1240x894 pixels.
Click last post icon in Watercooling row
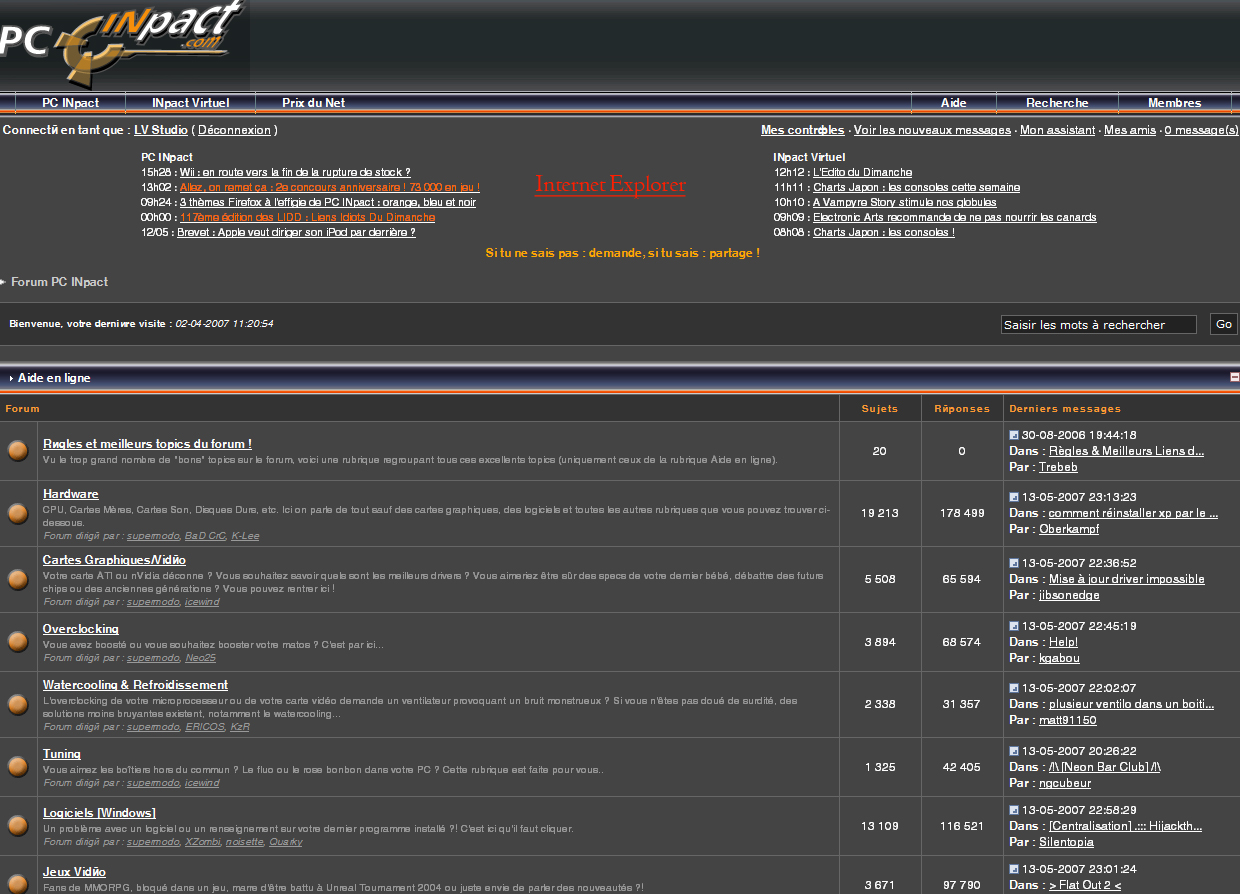click(x=1014, y=688)
